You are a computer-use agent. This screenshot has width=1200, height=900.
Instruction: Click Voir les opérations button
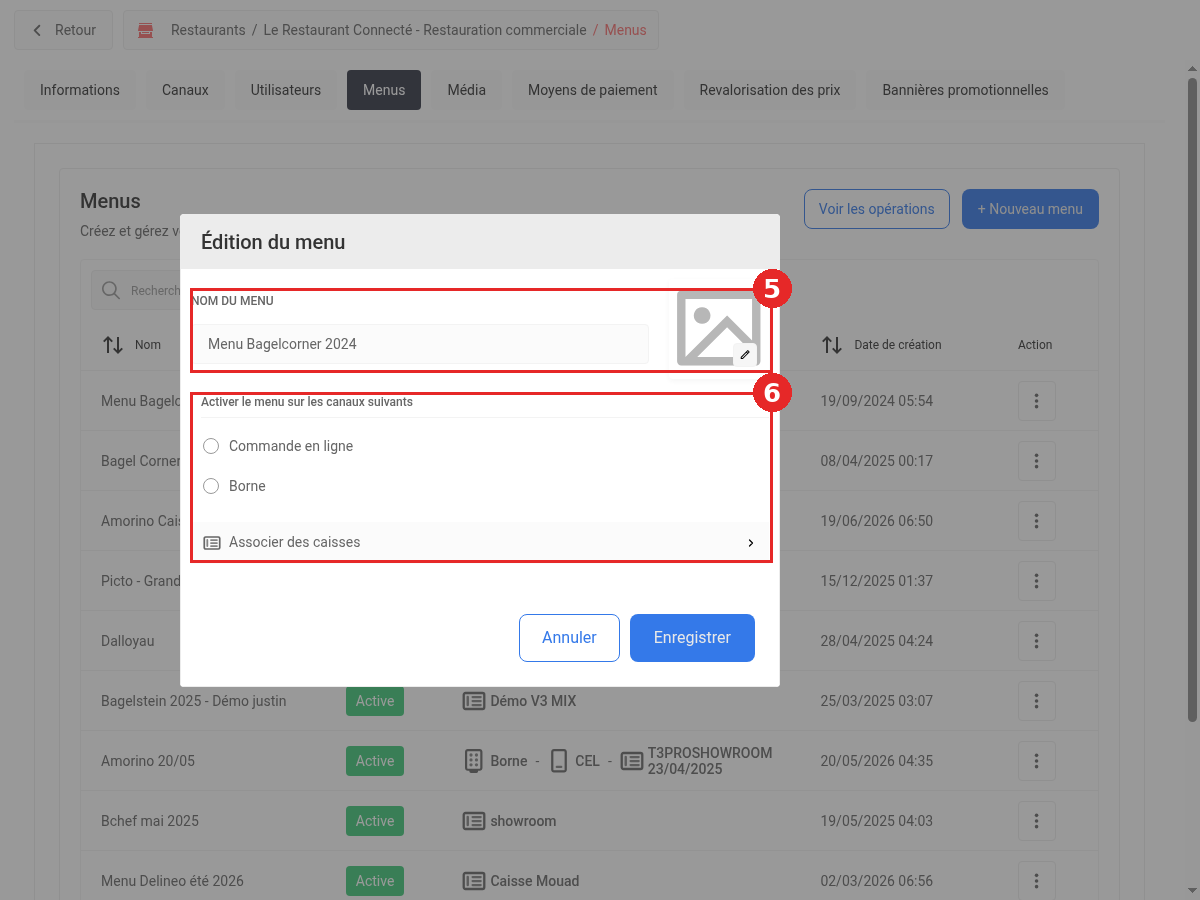pos(876,209)
